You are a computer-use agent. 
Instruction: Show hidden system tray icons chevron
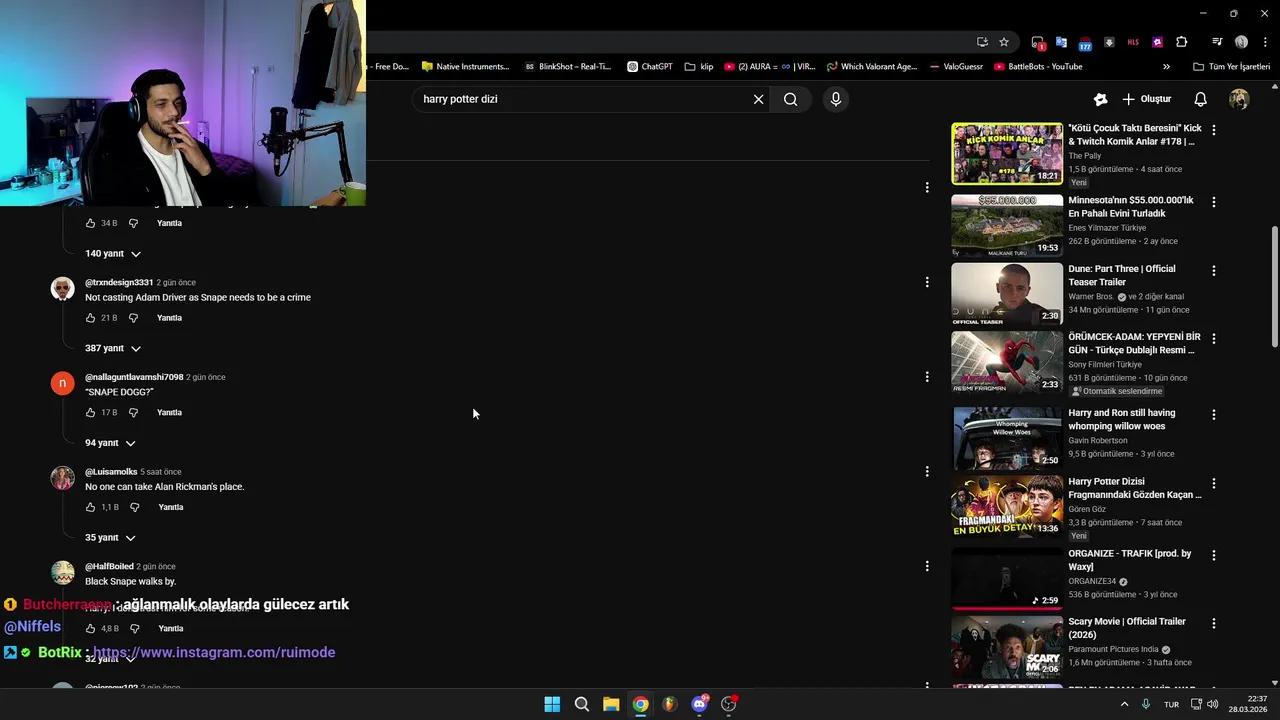pyautogui.click(x=1124, y=704)
